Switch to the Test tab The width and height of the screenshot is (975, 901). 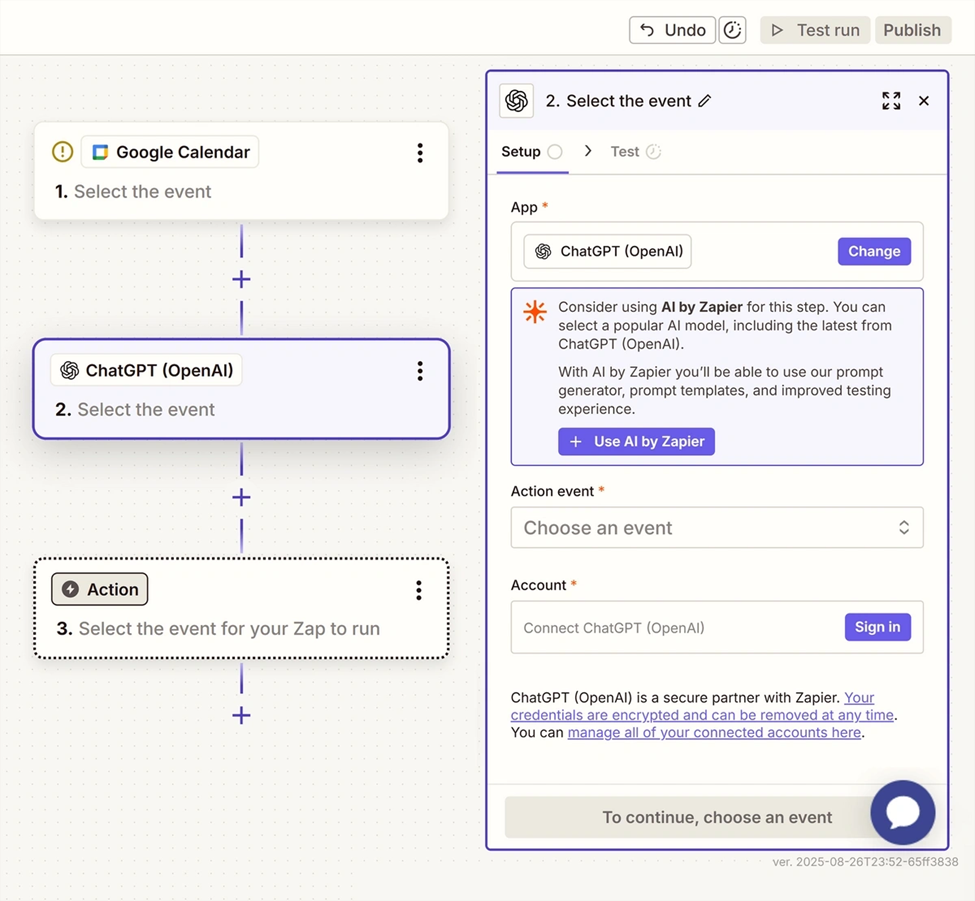[x=625, y=152]
